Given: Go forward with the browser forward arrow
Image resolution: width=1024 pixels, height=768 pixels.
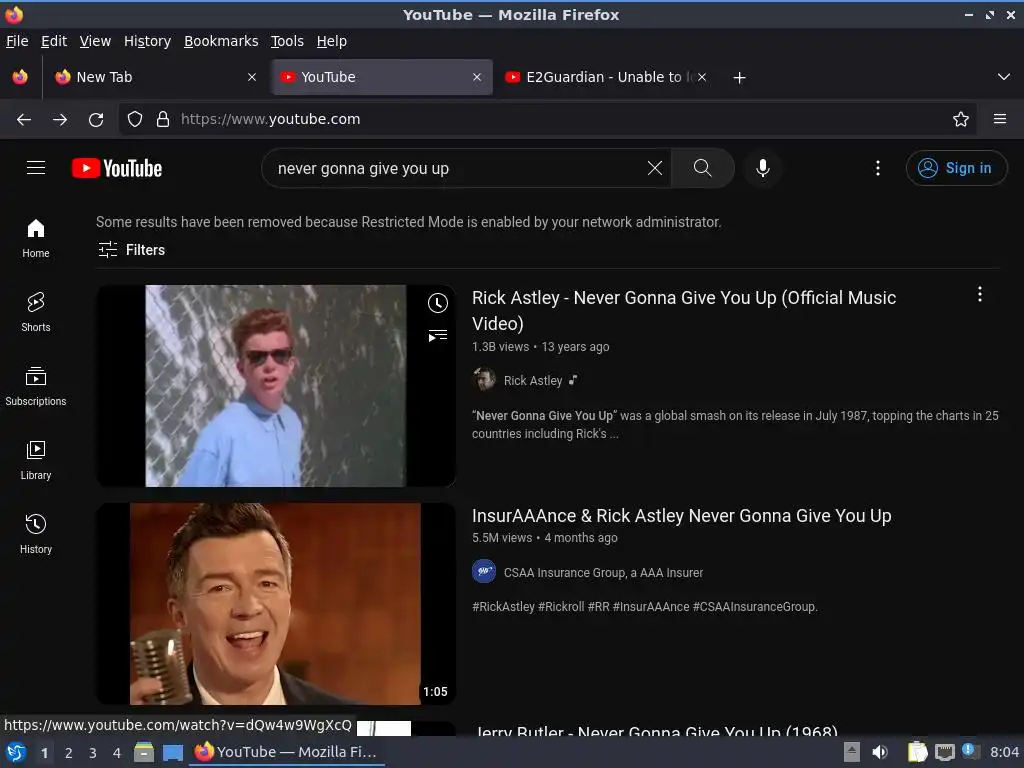Looking at the screenshot, I should point(60,120).
